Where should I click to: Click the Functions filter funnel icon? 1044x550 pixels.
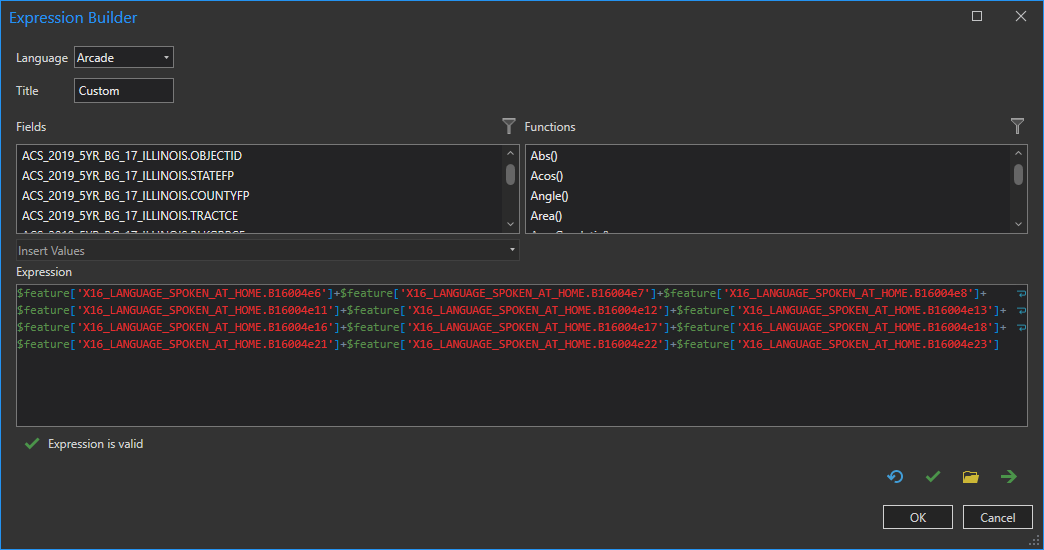pyautogui.click(x=1017, y=126)
